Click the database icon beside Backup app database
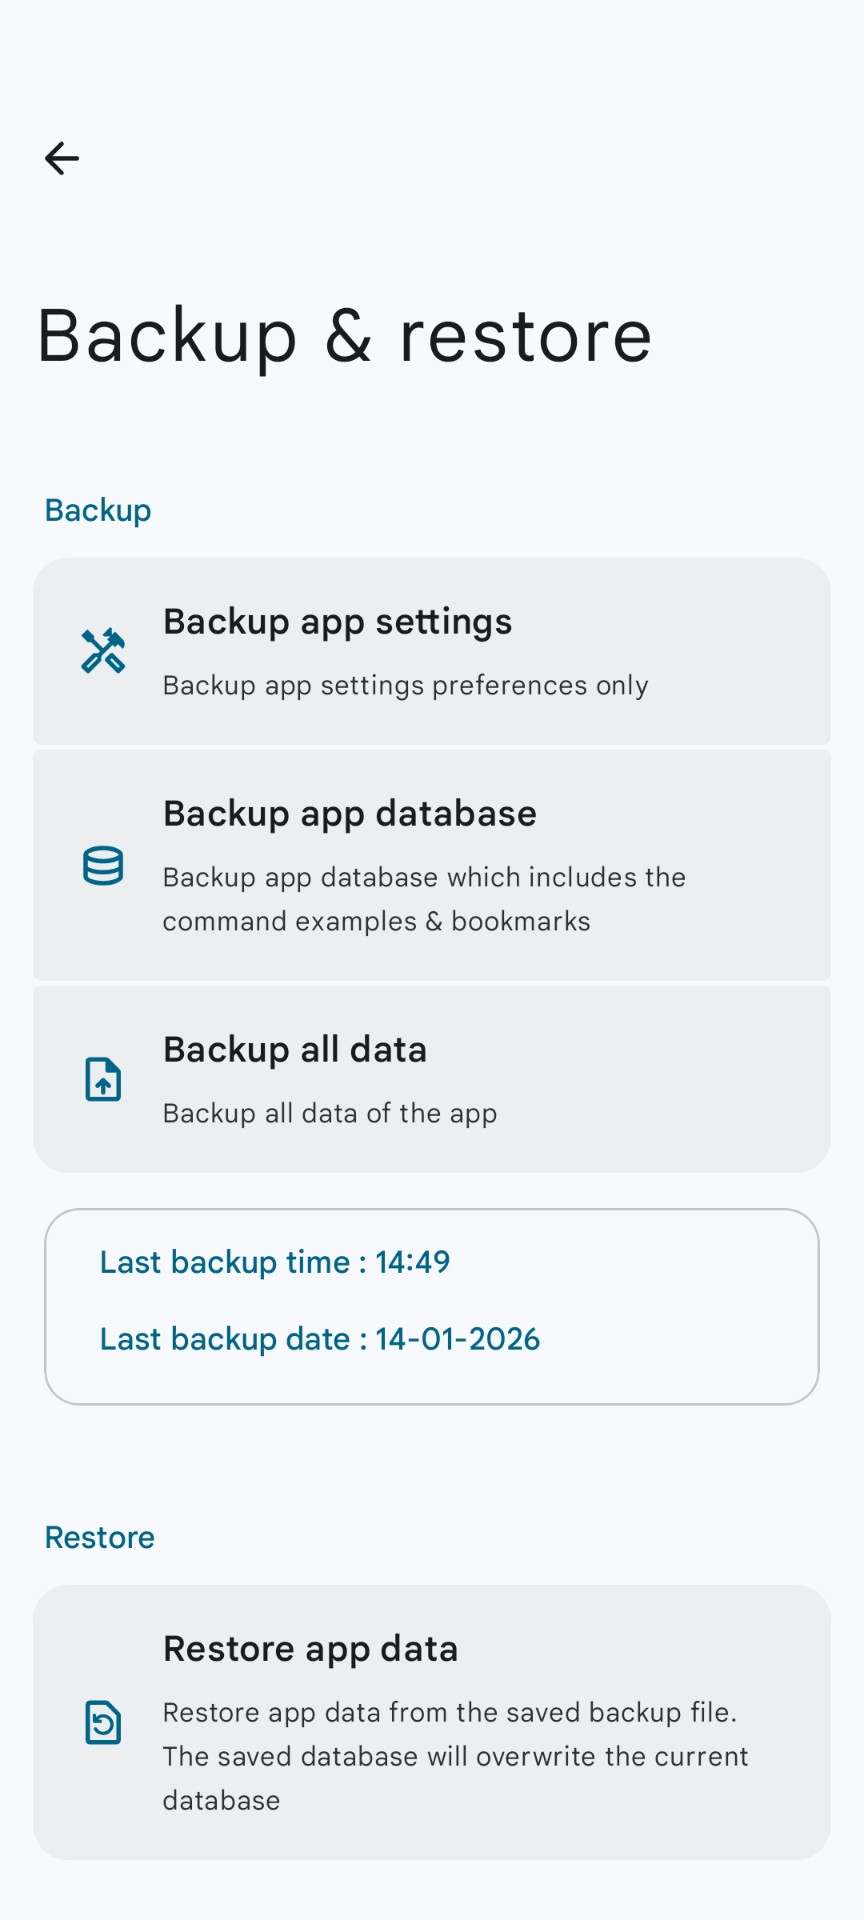This screenshot has height=1920, width=864. [x=102, y=866]
